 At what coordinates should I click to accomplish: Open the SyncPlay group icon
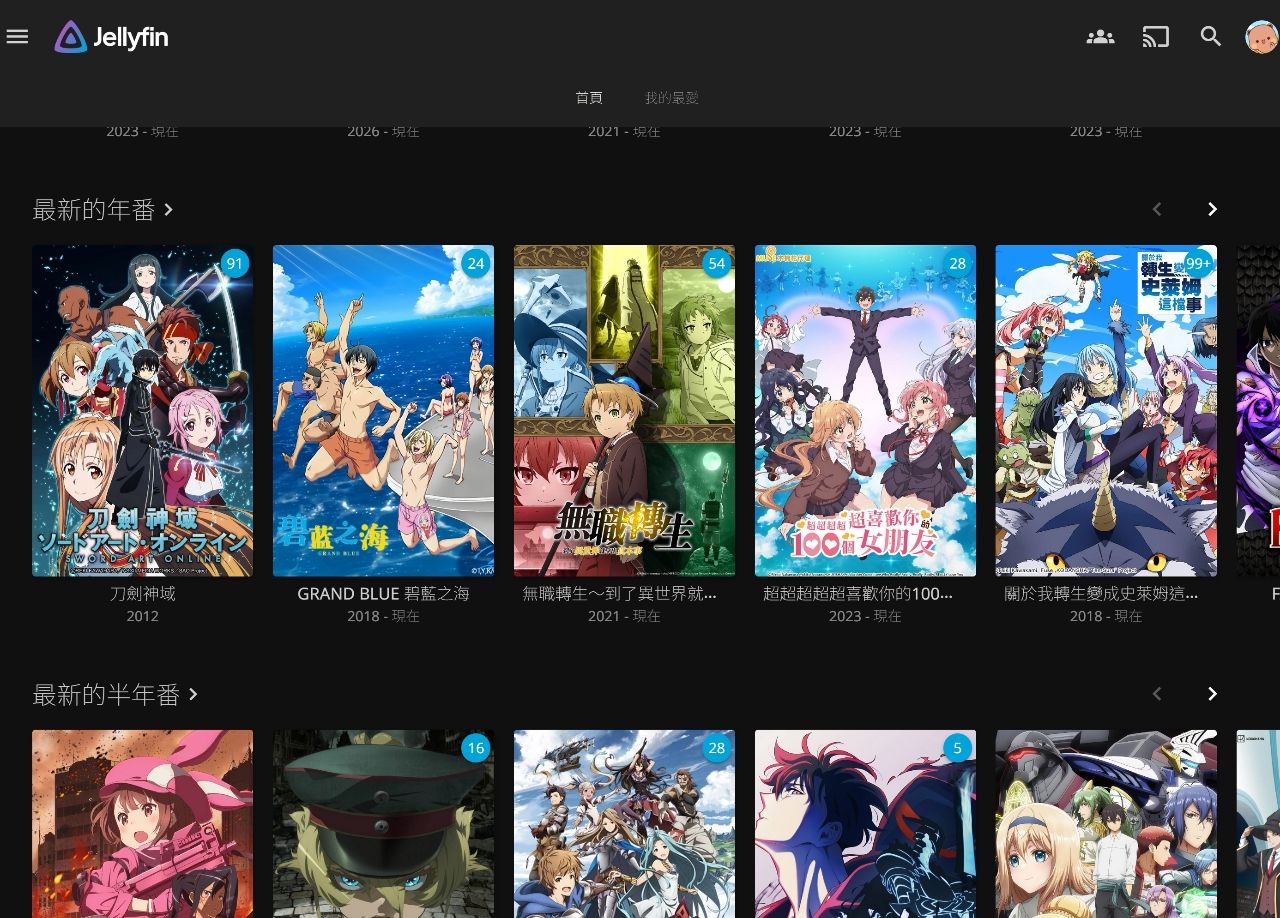pyautogui.click(x=1100, y=37)
